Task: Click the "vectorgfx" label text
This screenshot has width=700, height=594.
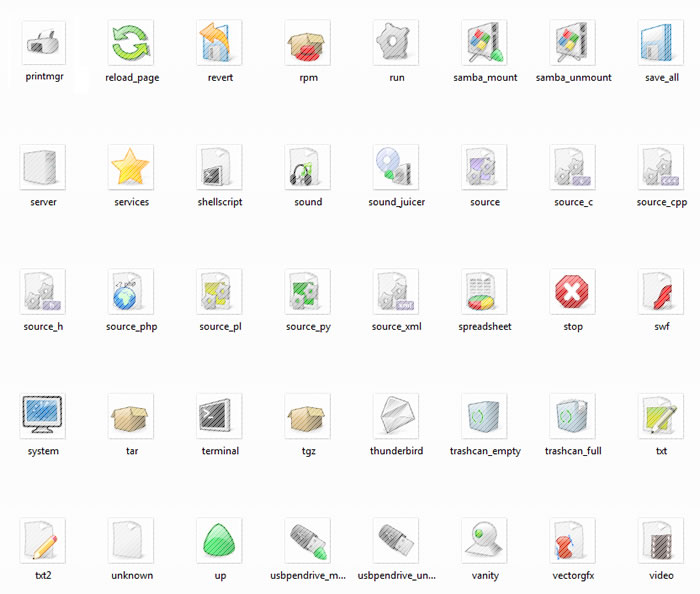Action: pos(573,576)
